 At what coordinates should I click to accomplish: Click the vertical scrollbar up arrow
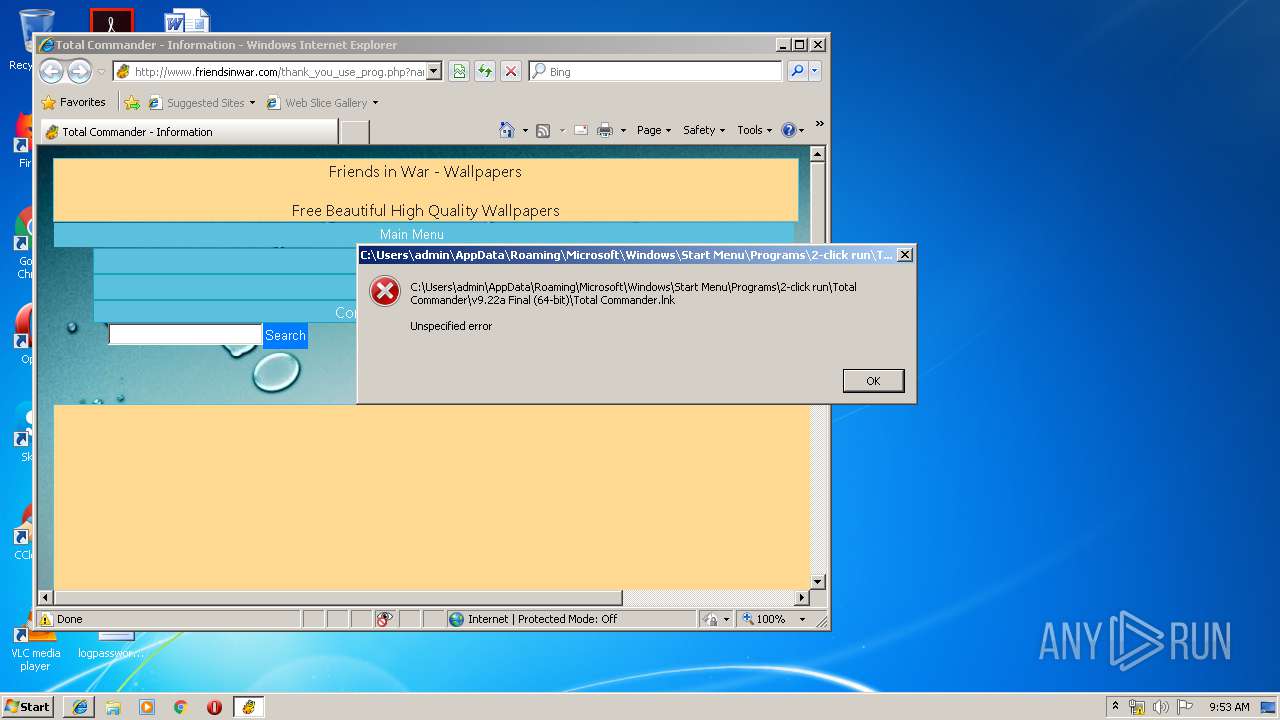tap(818, 155)
